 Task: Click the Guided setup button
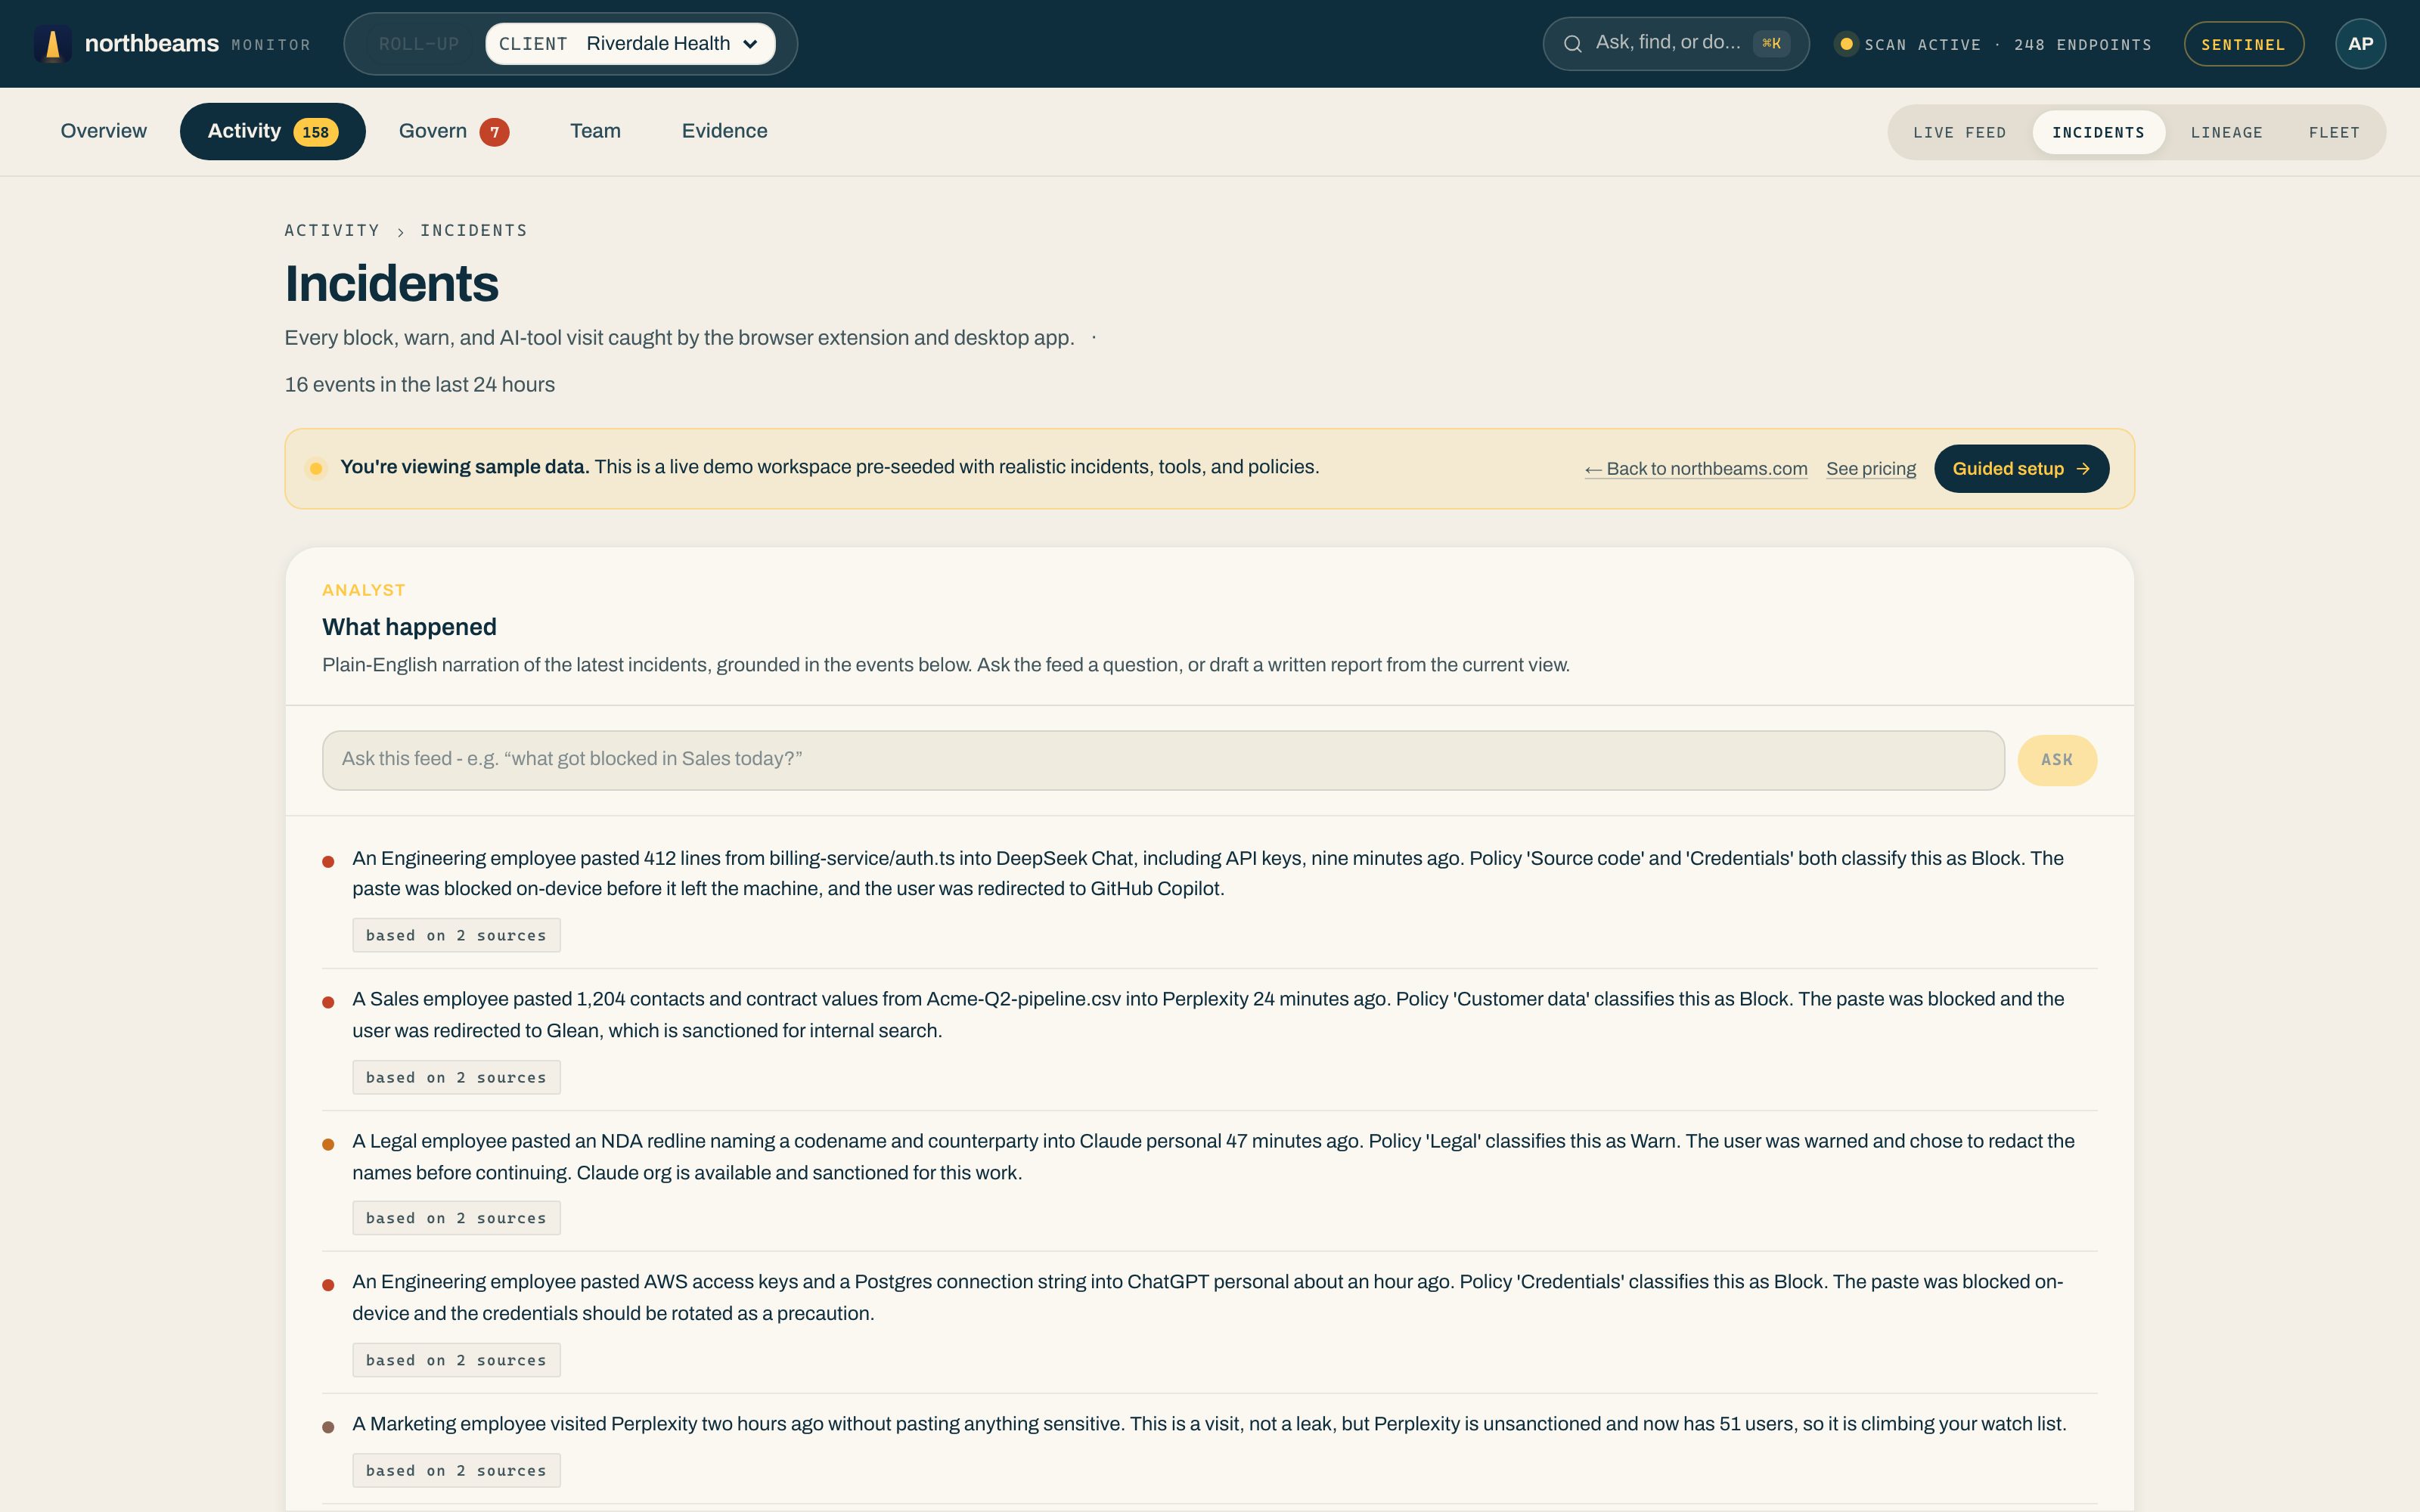tap(2021, 469)
